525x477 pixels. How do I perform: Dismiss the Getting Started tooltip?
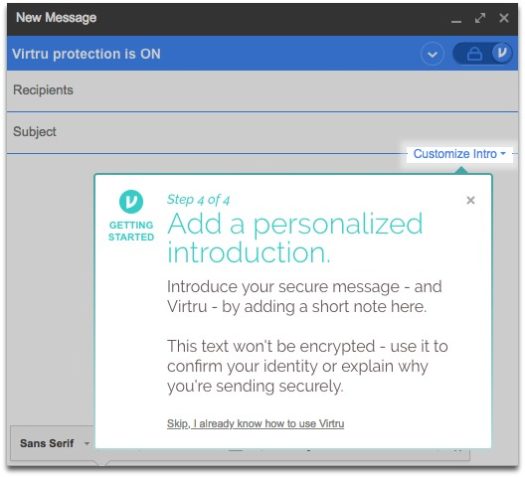coord(470,200)
